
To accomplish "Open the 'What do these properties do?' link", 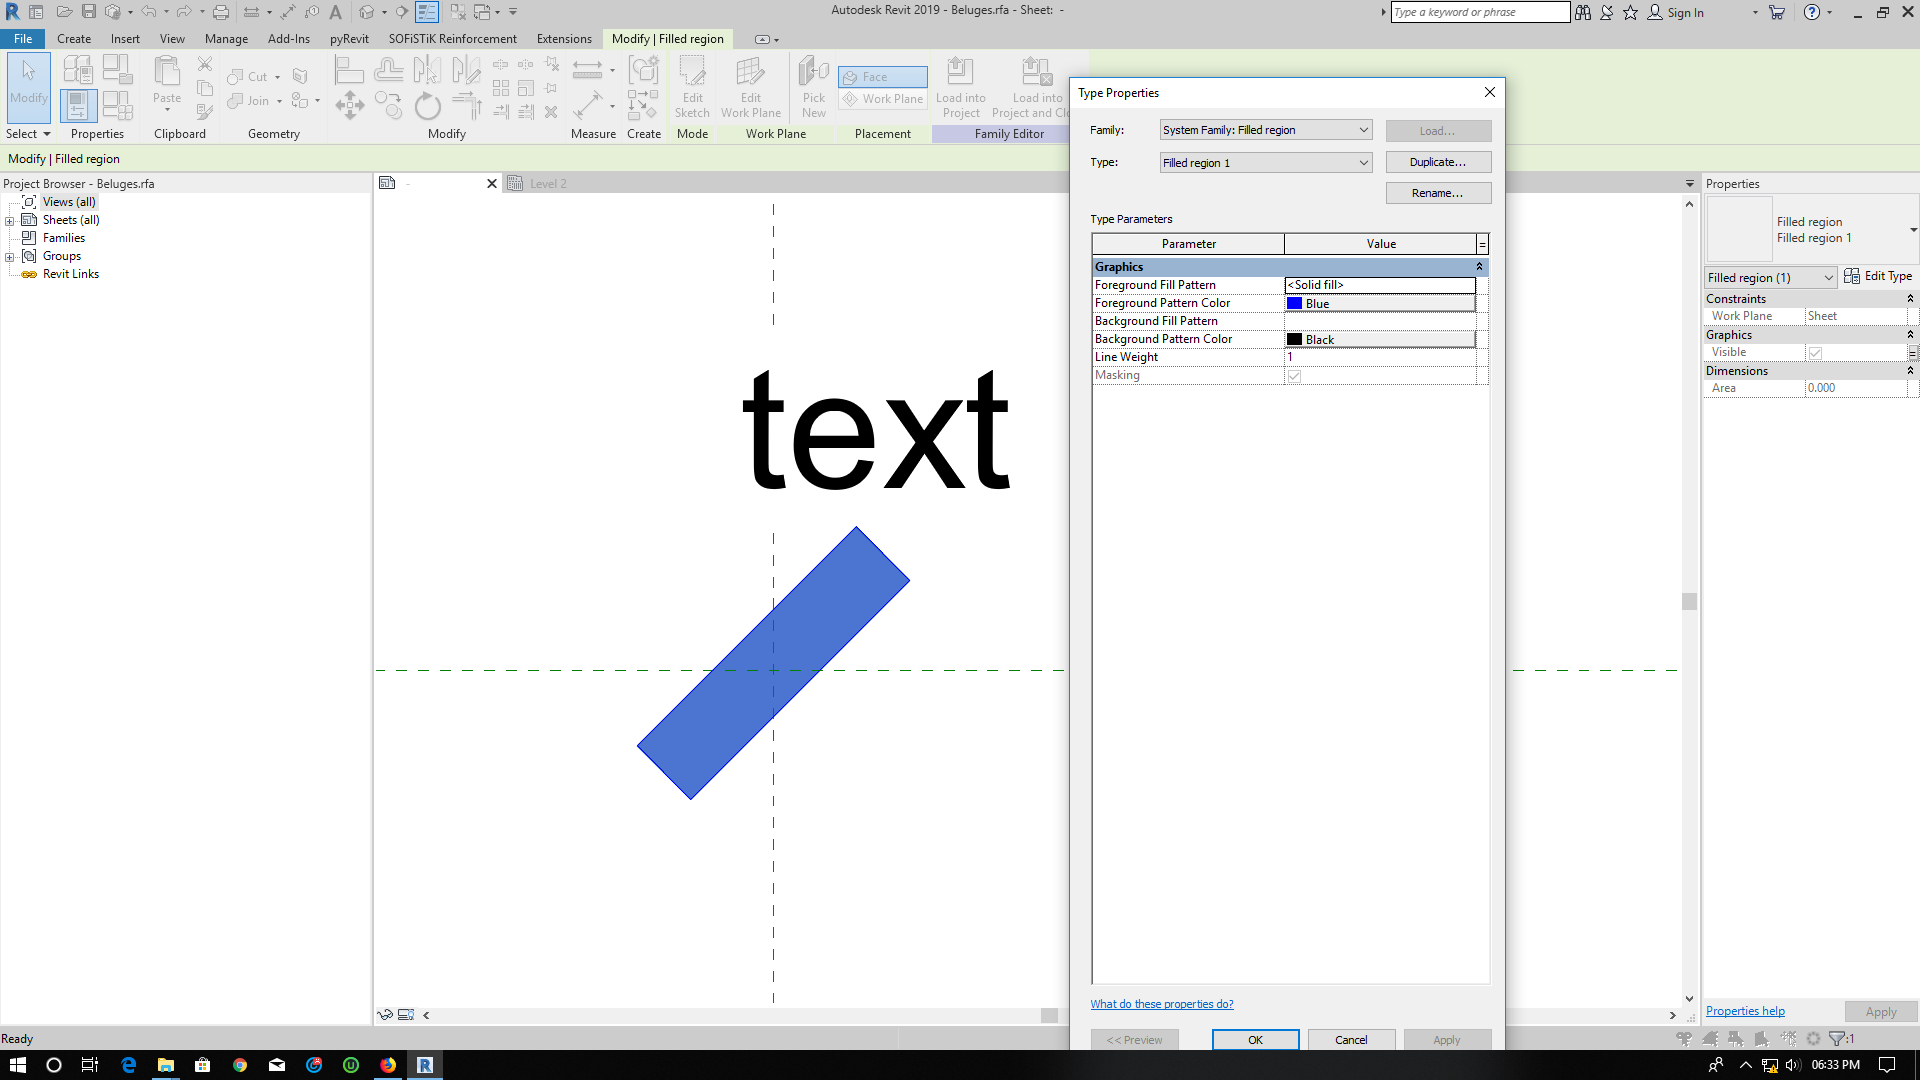I will [1162, 1003].
